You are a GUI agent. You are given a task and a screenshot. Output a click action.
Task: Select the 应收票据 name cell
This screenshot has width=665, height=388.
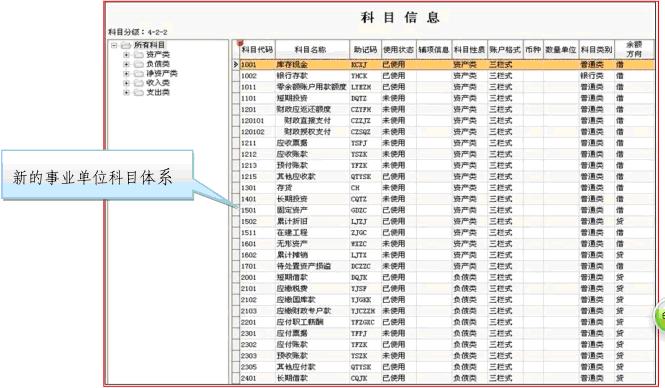coord(312,143)
